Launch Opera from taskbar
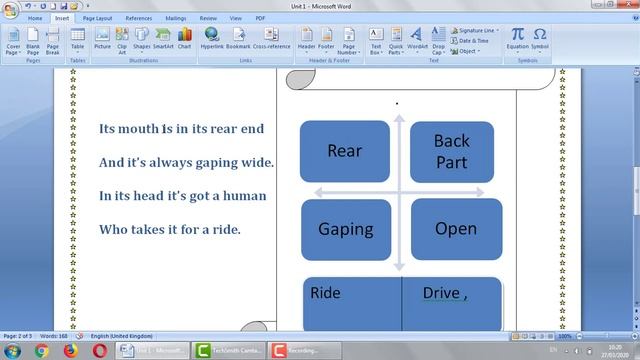Viewport: 640px width, 360px height. click(100, 351)
